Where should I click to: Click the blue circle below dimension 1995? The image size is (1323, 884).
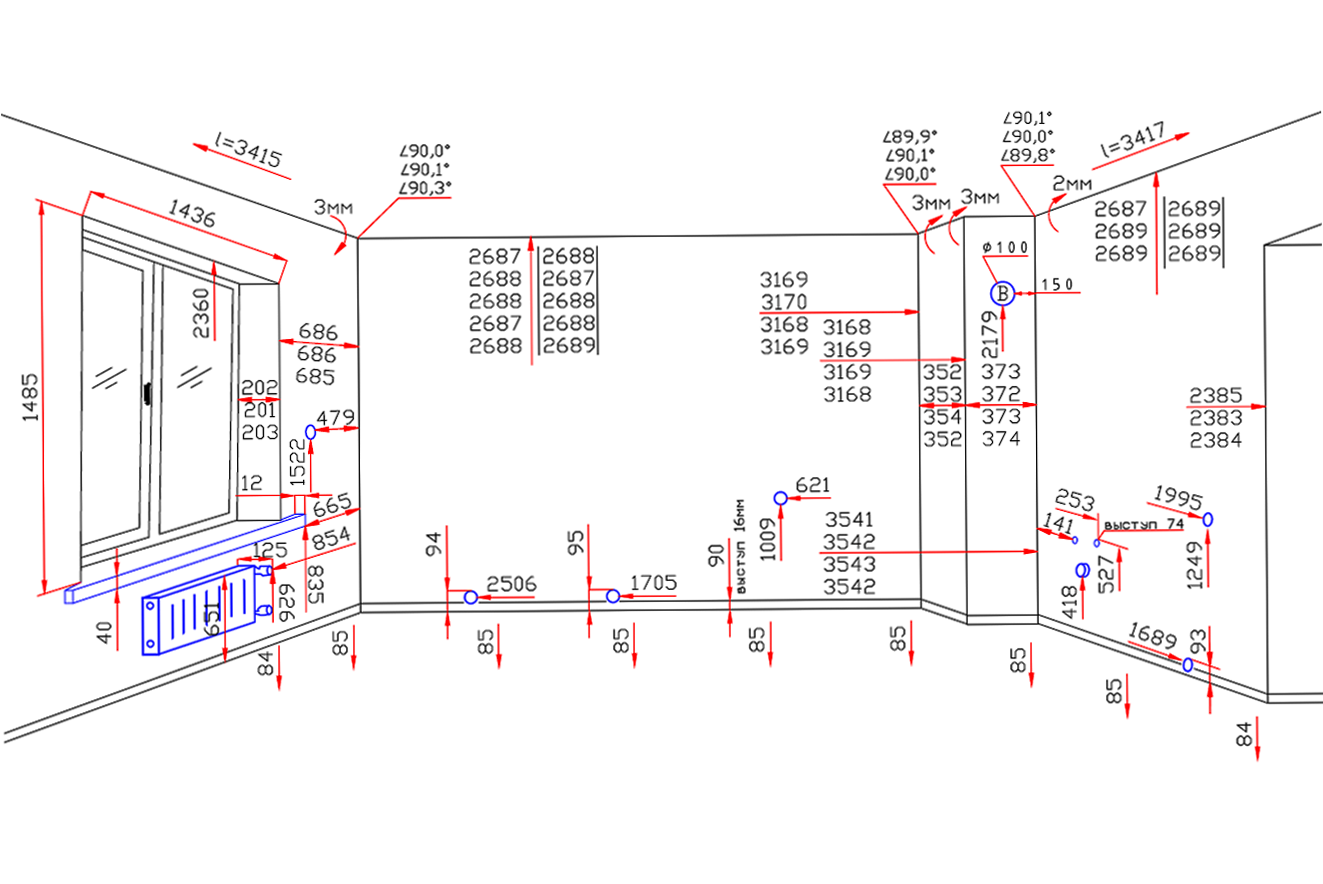coord(1208,519)
